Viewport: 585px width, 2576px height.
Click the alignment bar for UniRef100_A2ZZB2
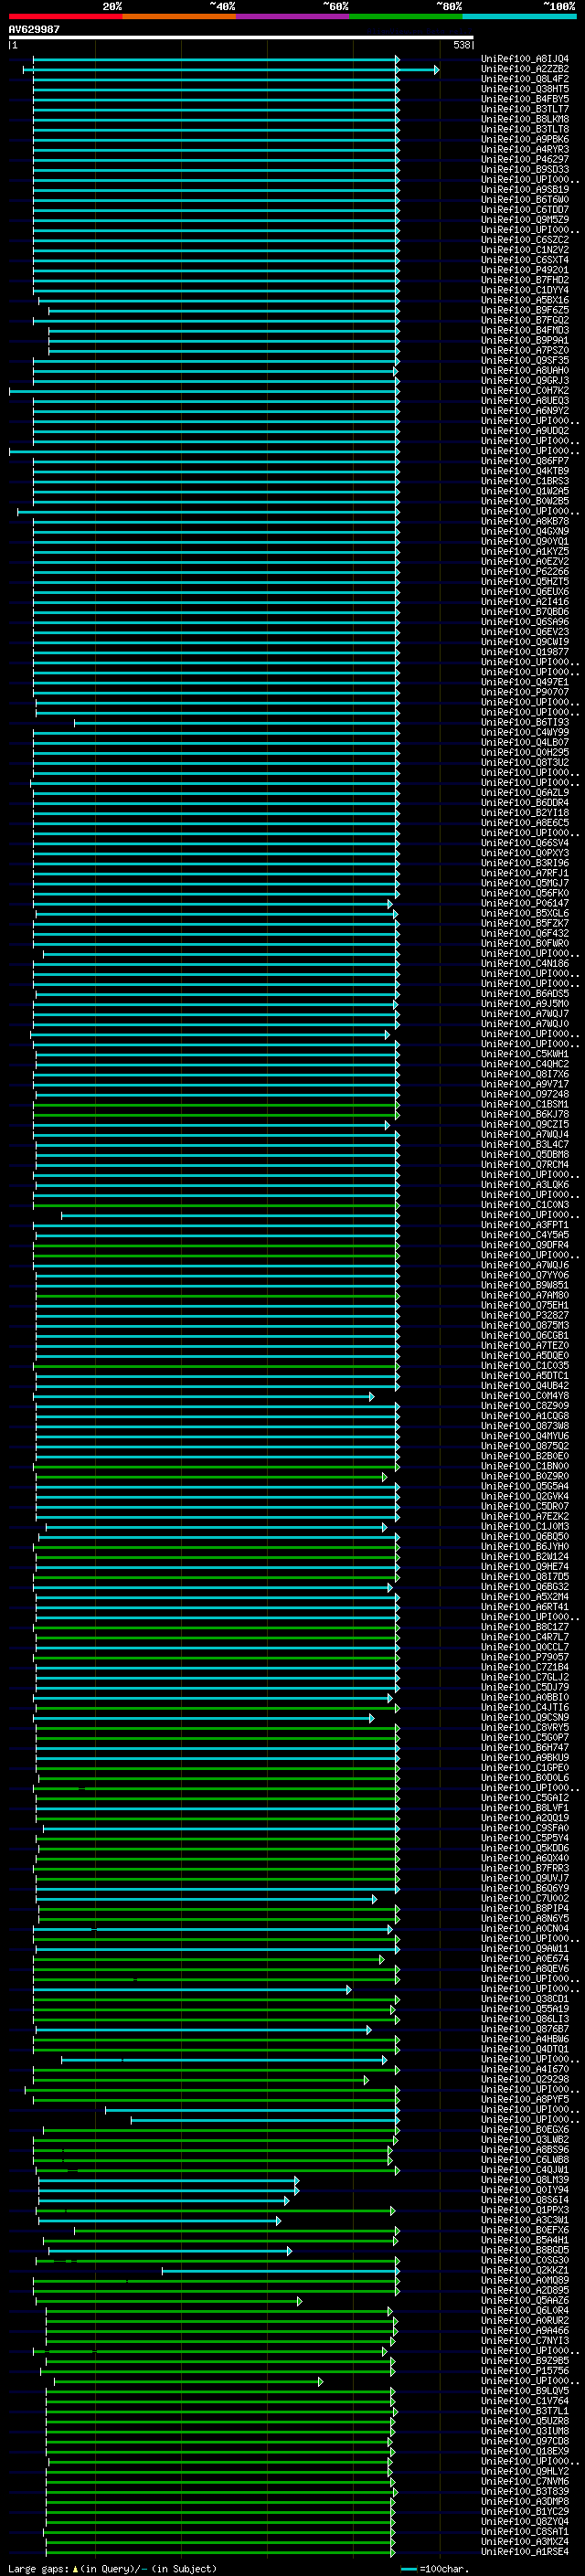click(231, 70)
